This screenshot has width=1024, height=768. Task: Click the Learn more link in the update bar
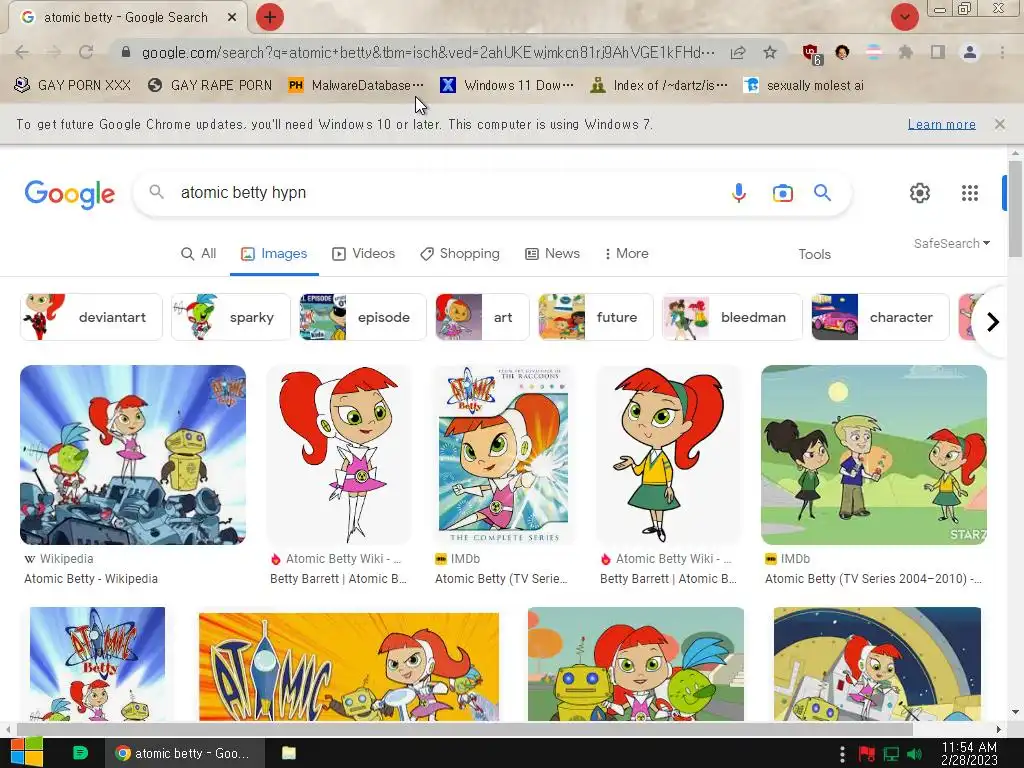[942, 124]
